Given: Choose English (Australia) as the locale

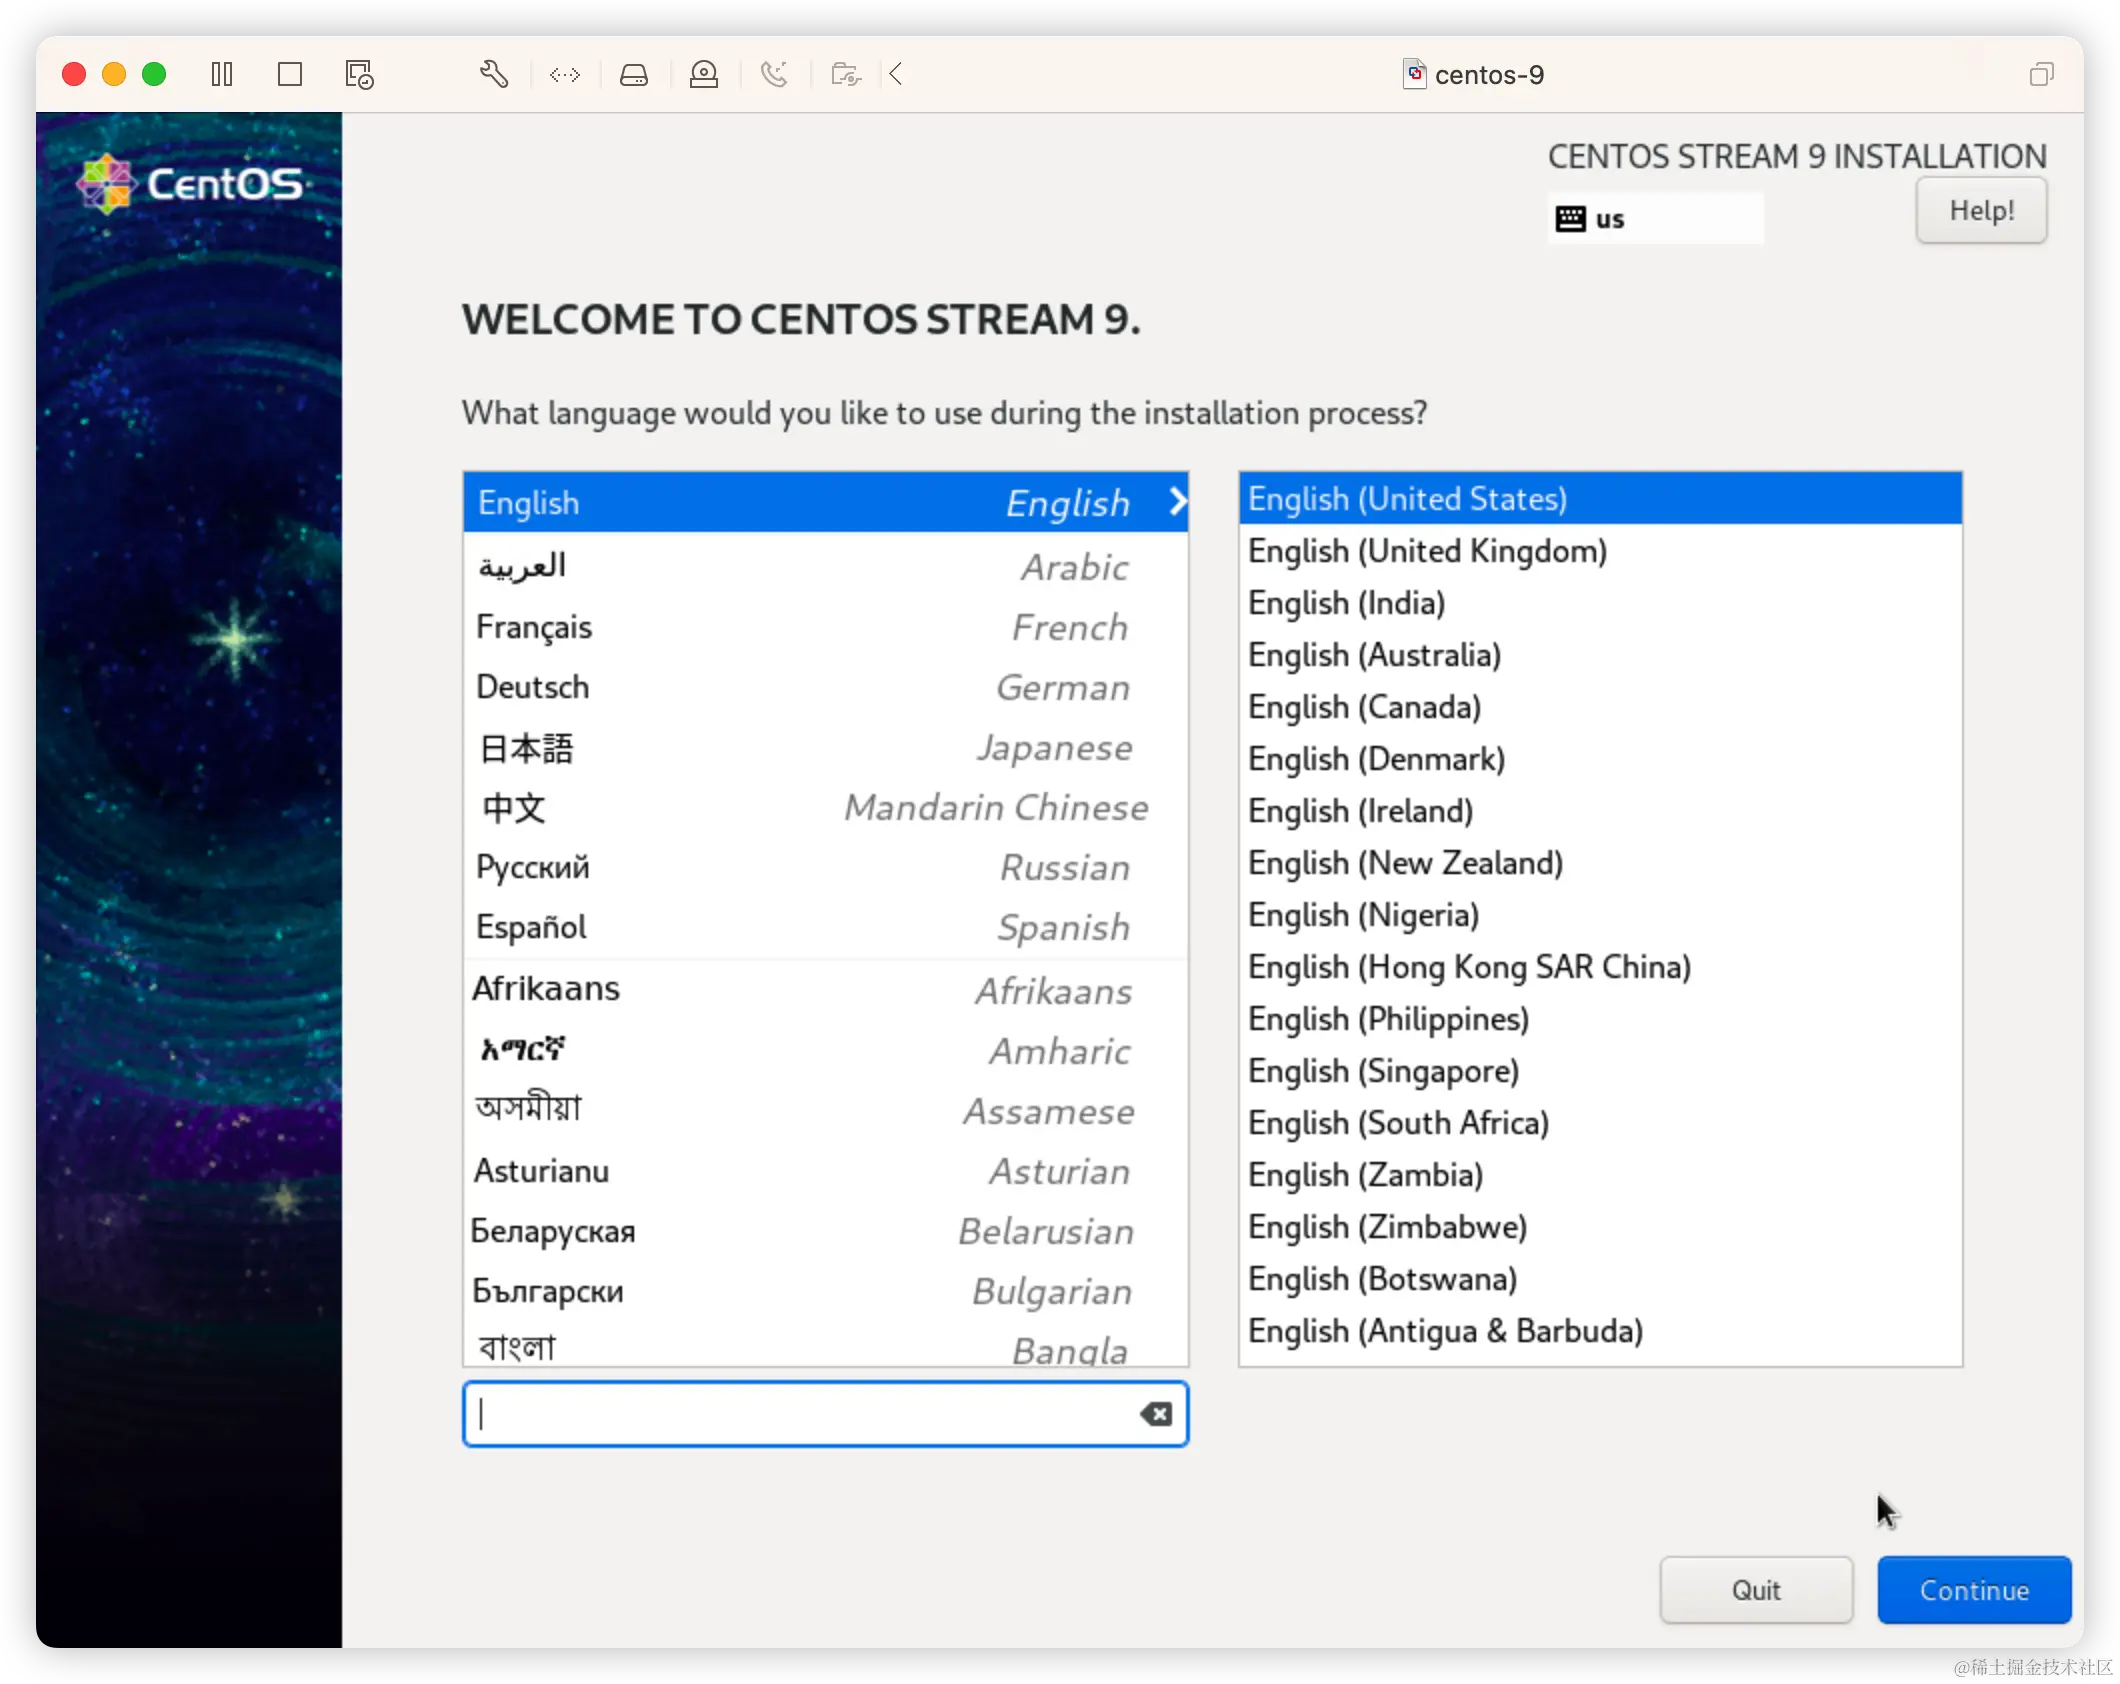Looking at the screenshot, I should click(1374, 655).
